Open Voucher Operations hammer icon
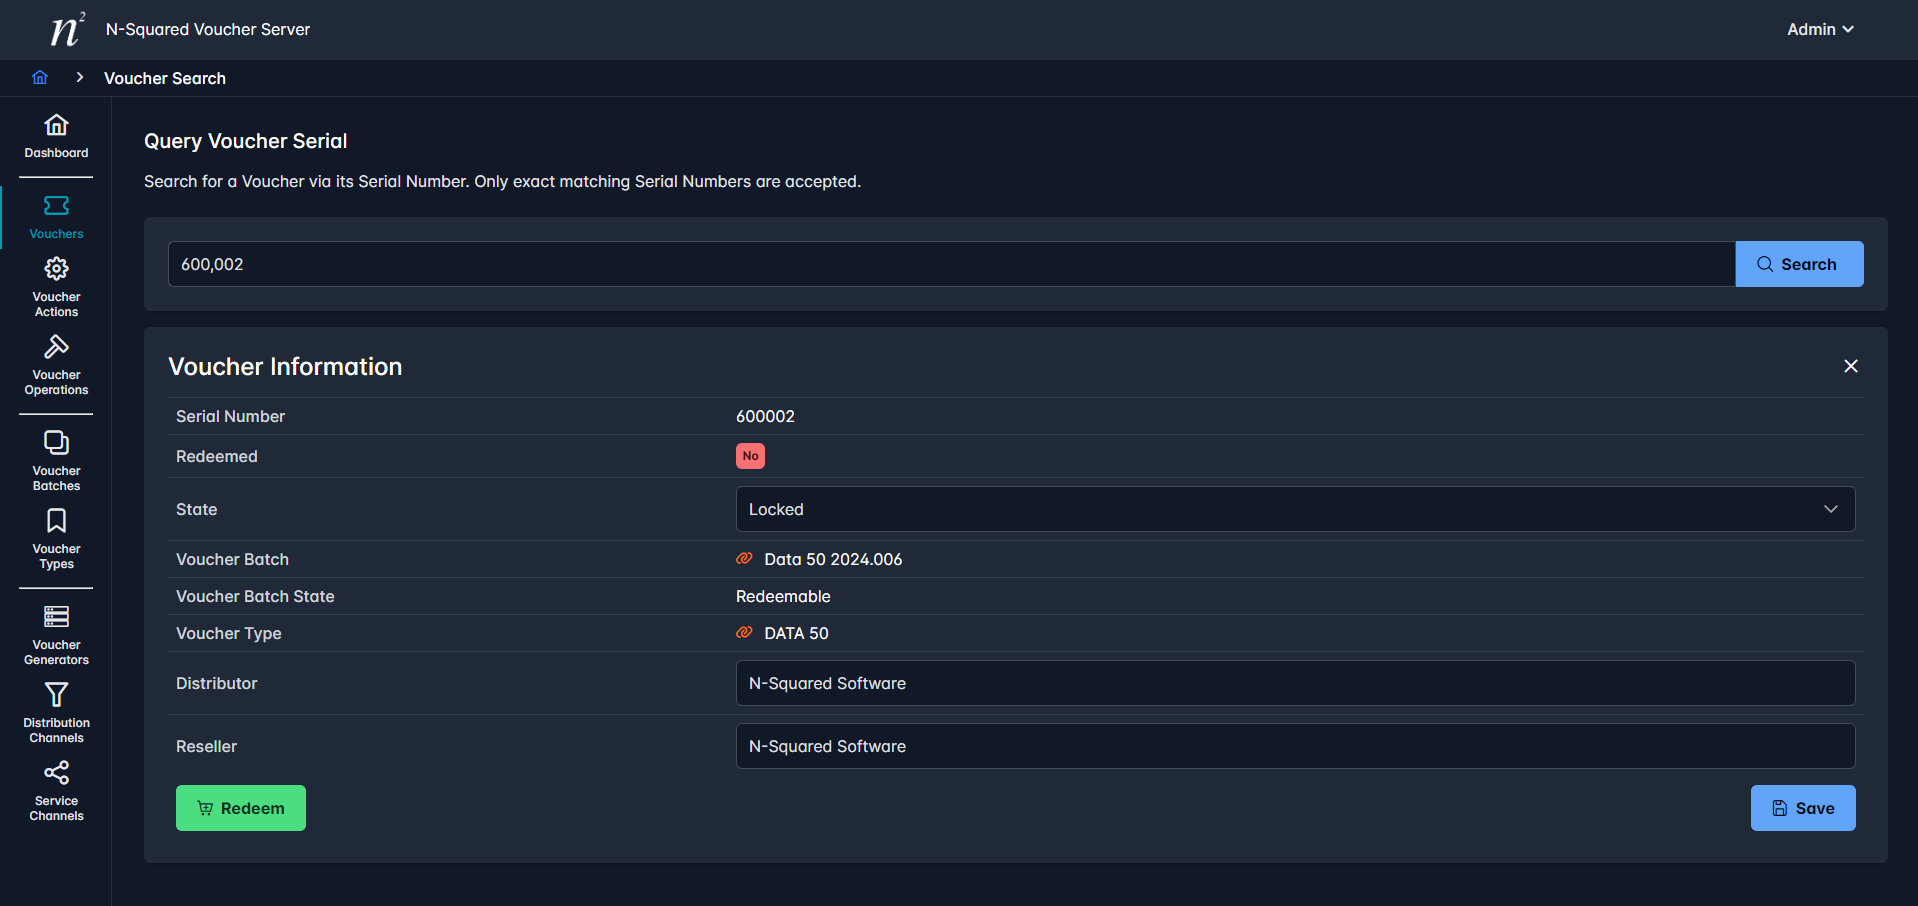The image size is (1918, 906). [56, 348]
